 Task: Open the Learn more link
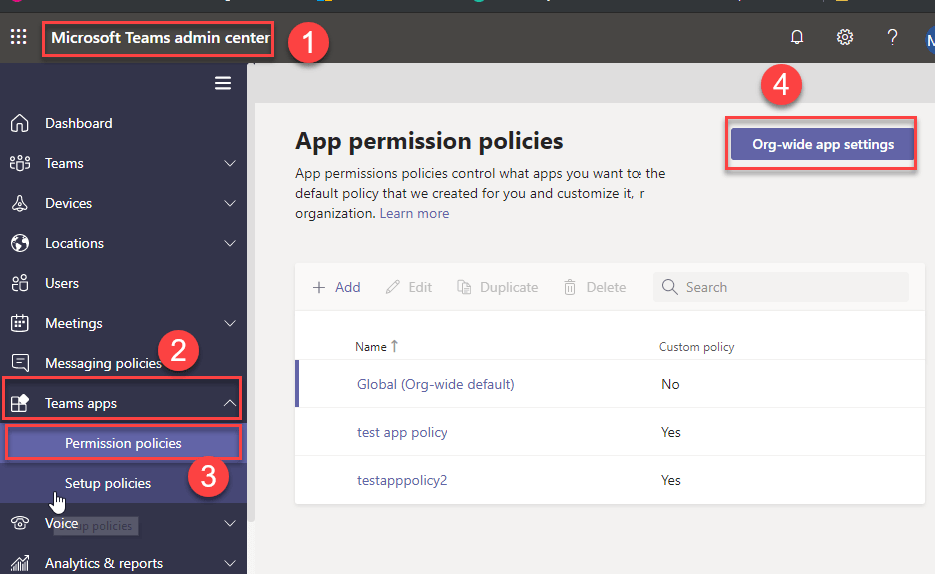(414, 213)
